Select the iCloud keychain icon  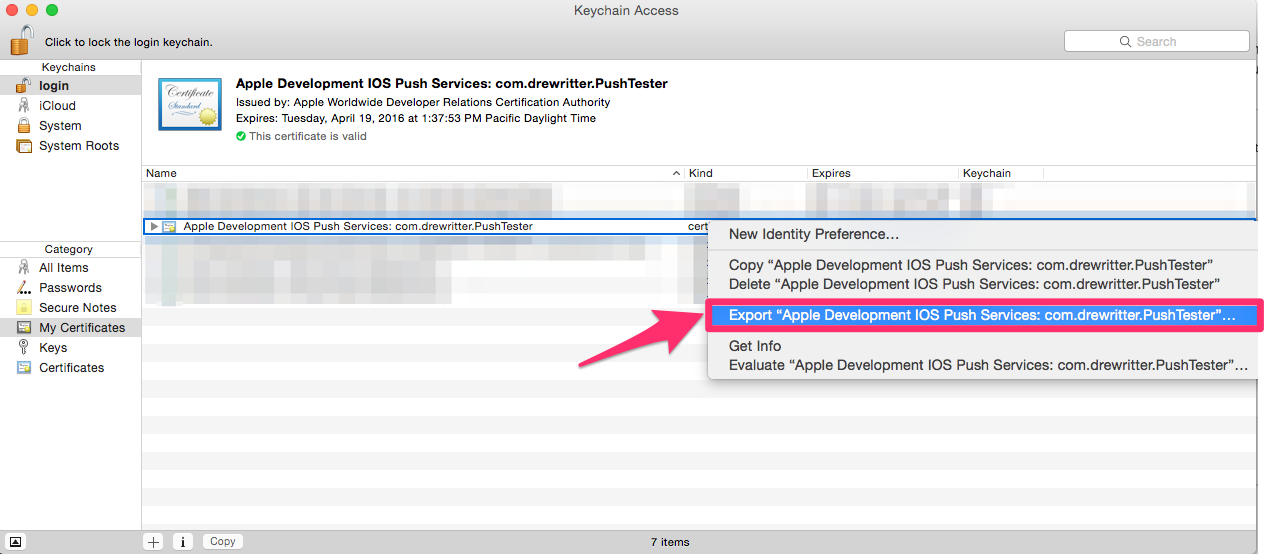coord(24,106)
